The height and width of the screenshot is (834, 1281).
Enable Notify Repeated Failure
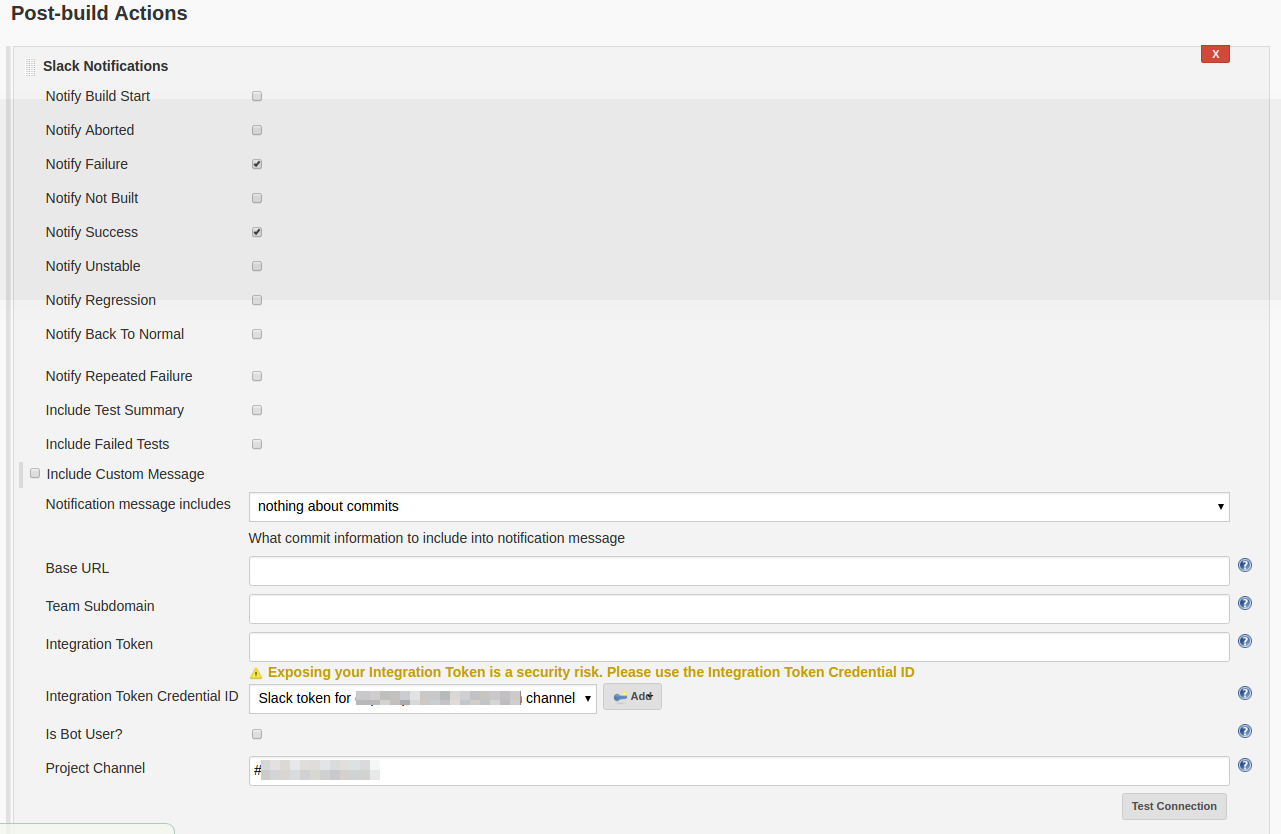click(x=257, y=376)
